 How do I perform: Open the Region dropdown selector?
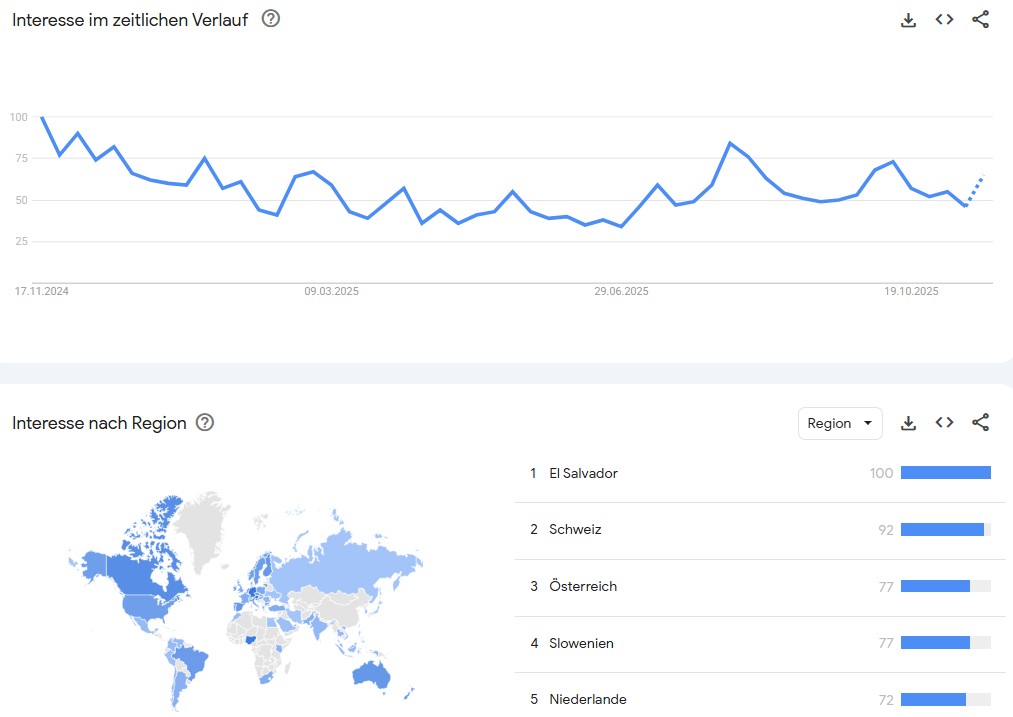840,423
